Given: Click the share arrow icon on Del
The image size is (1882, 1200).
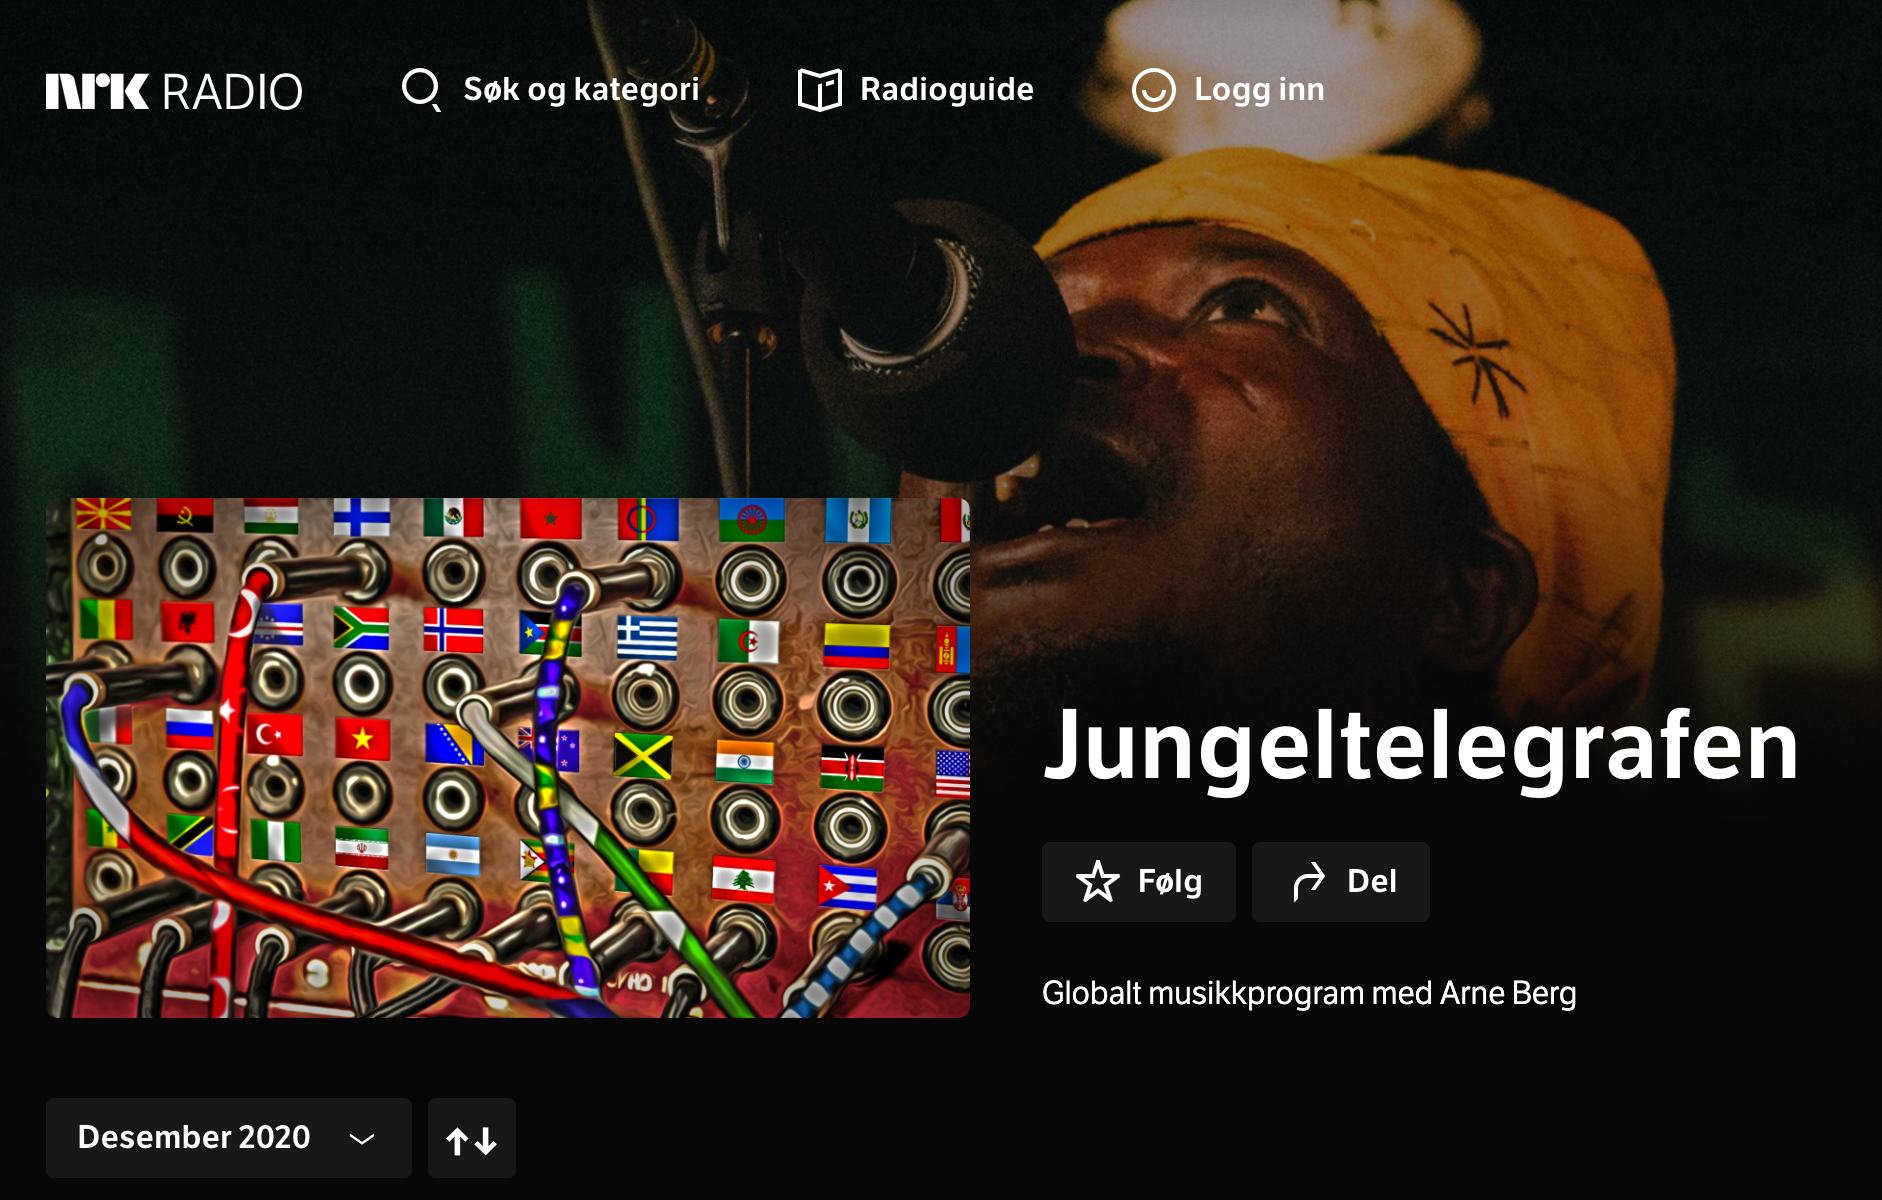Looking at the screenshot, I should tap(1308, 882).
